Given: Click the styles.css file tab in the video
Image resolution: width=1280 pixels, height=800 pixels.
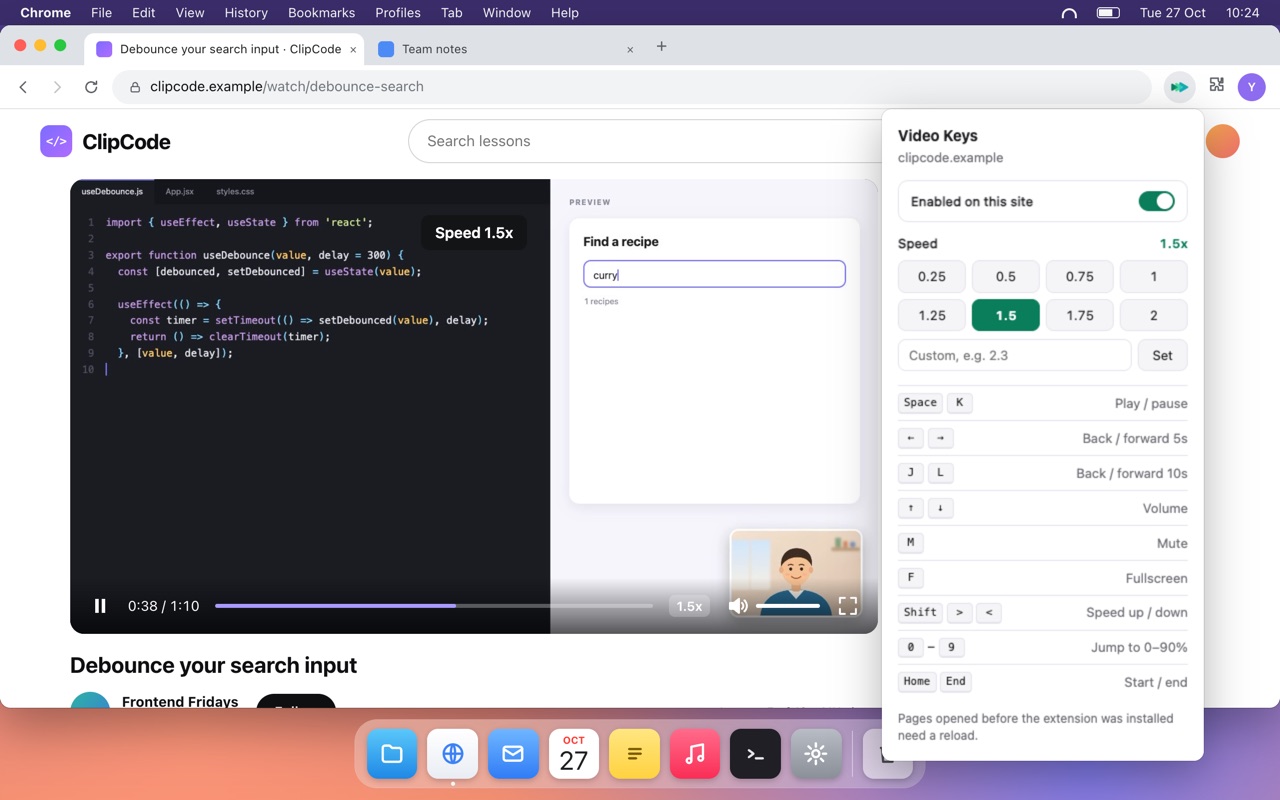Looking at the screenshot, I should click(x=235, y=191).
